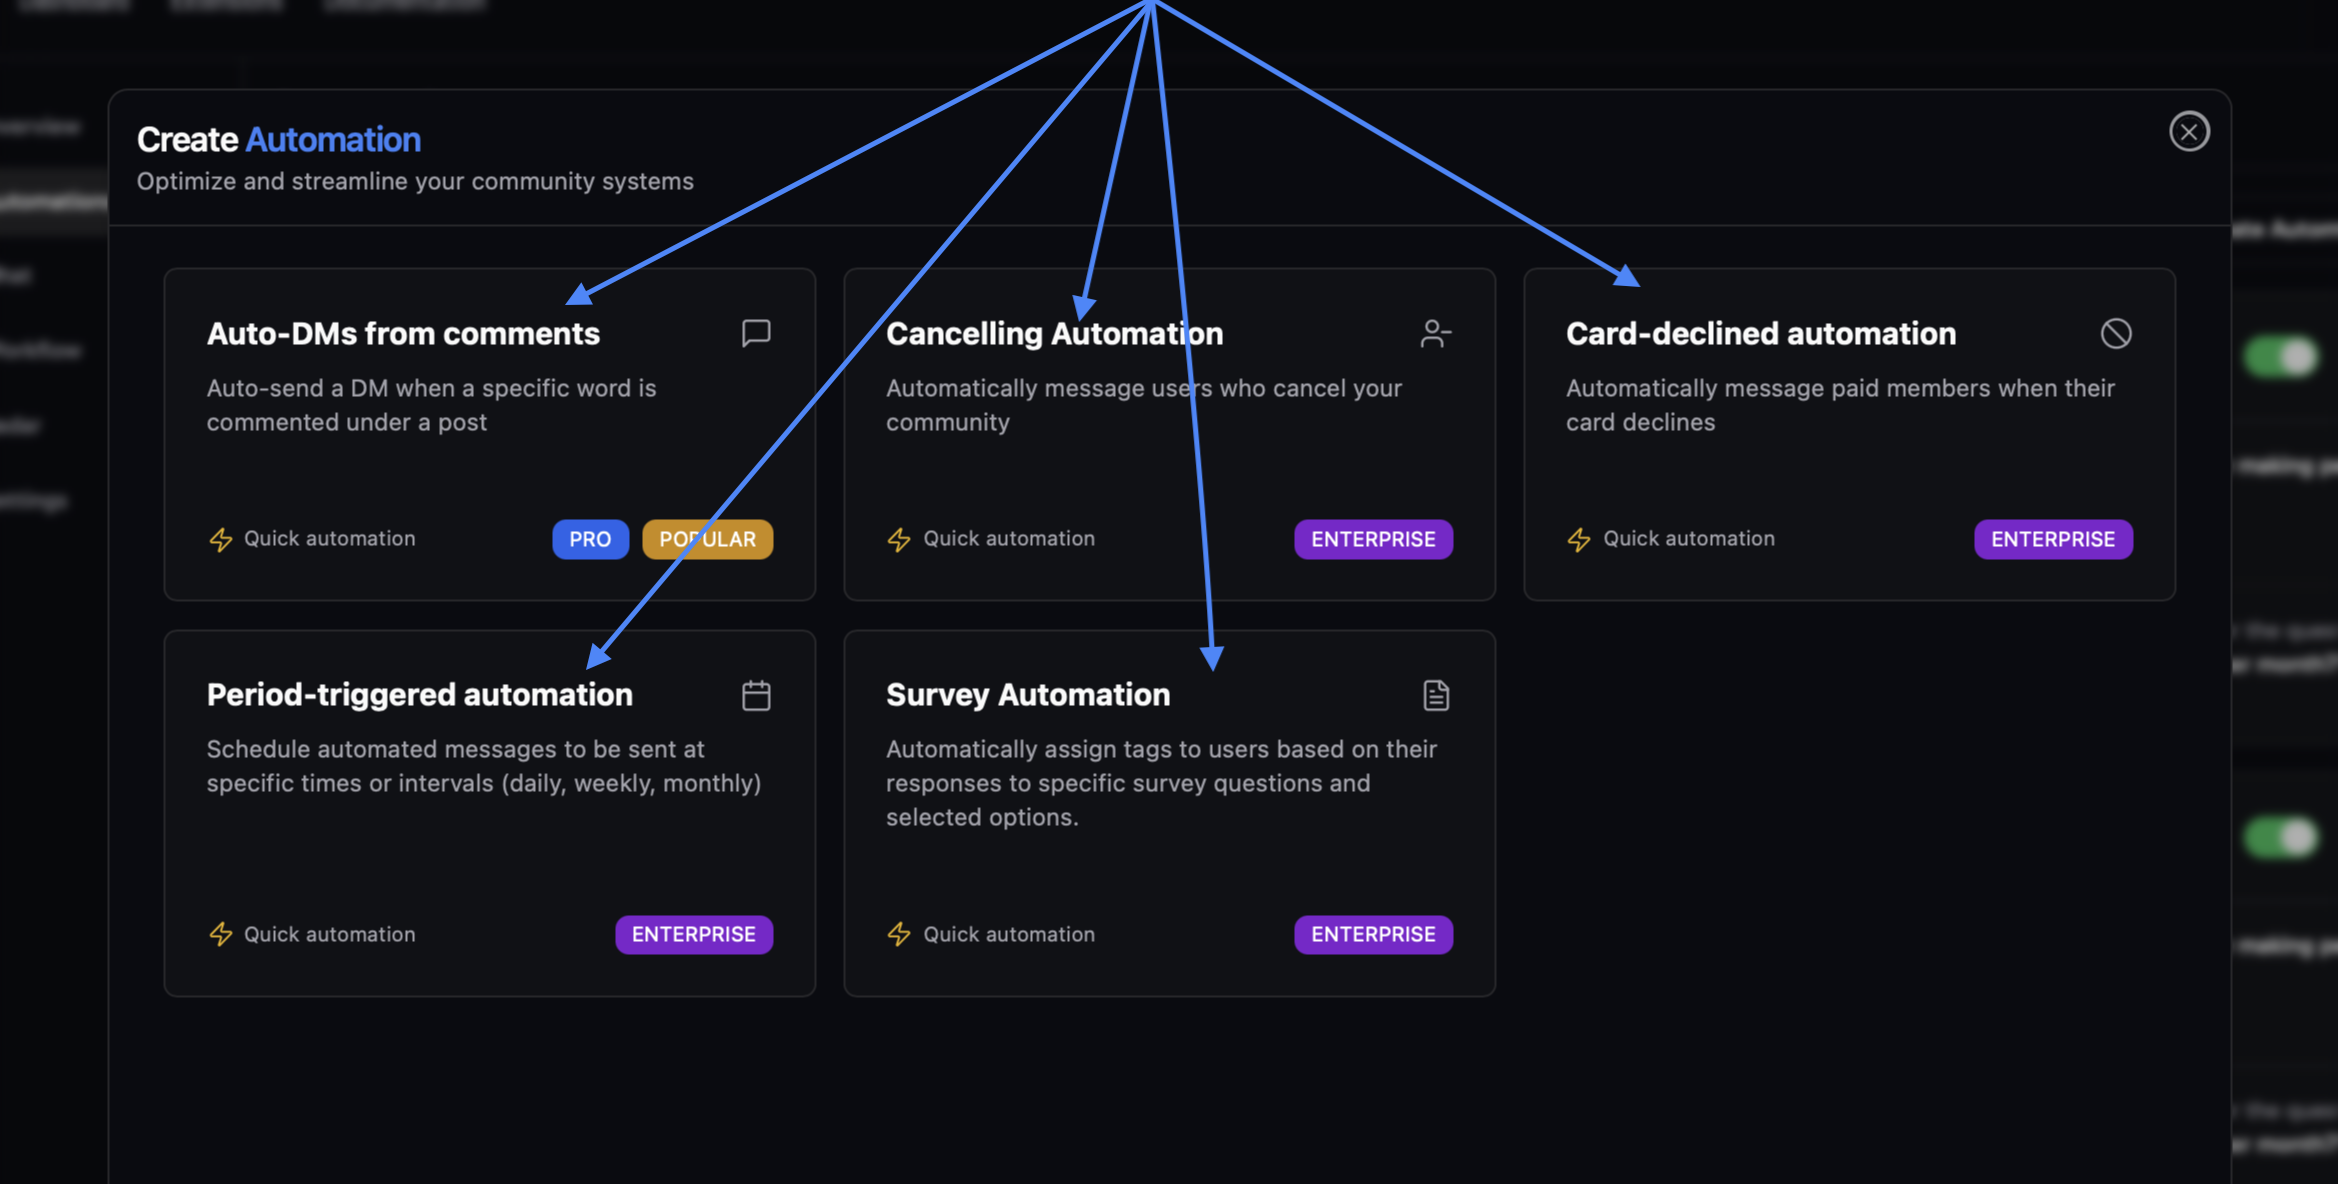The width and height of the screenshot is (2338, 1184).
Task: Click lightning bolt icon in Card-declined card
Action: click(1578, 539)
